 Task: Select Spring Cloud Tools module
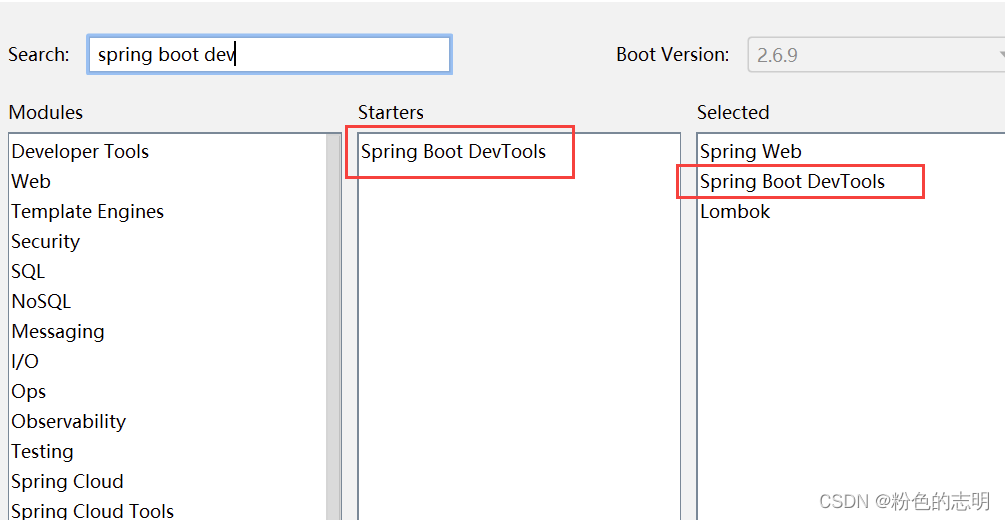click(x=92, y=511)
